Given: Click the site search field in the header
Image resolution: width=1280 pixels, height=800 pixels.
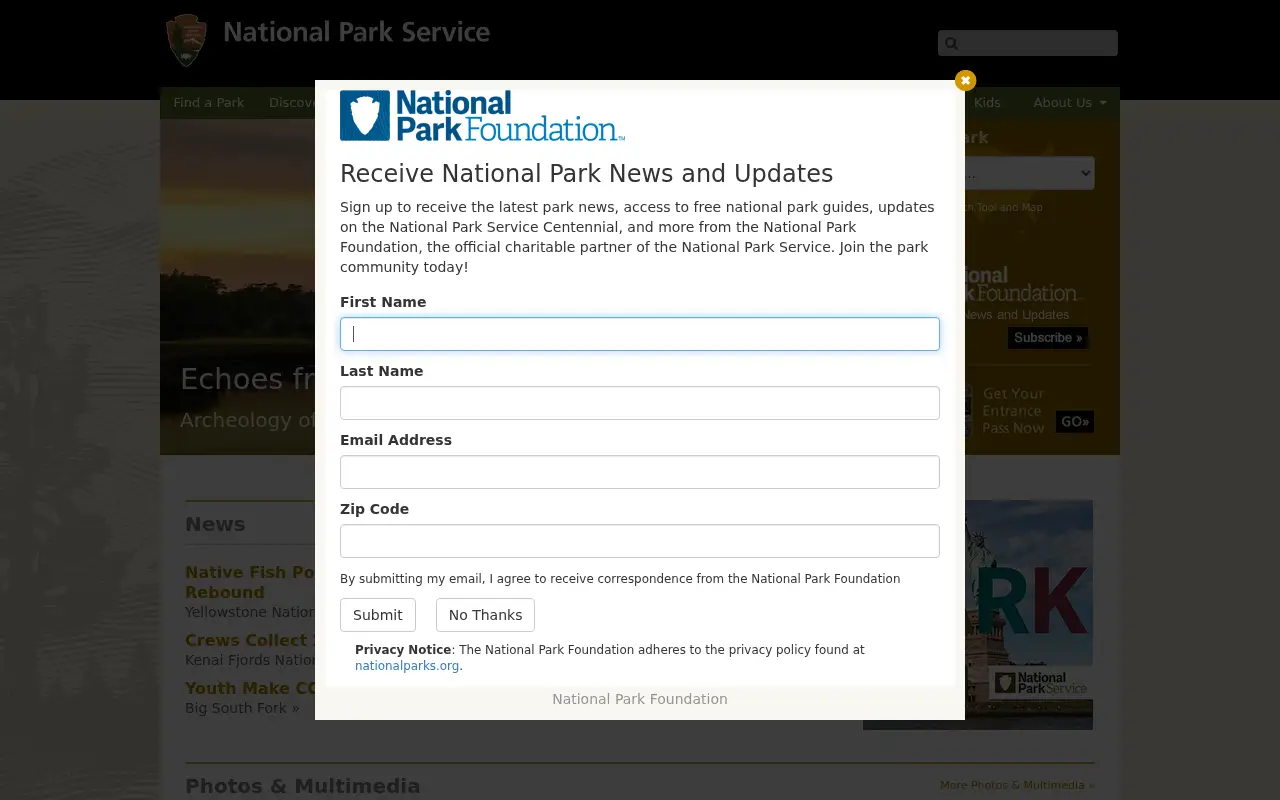Looking at the screenshot, I should point(1028,43).
